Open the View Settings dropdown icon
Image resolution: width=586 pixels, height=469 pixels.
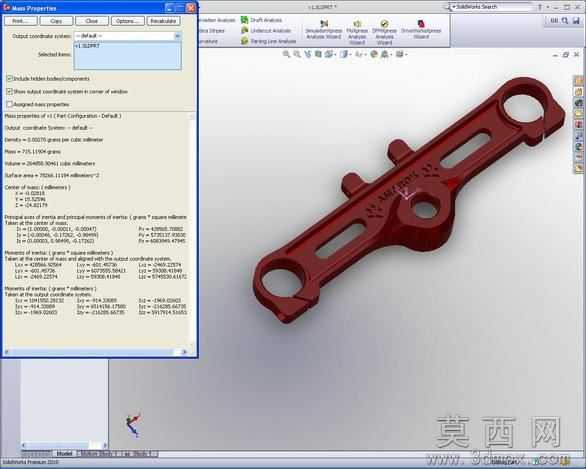click(x=401, y=54)
